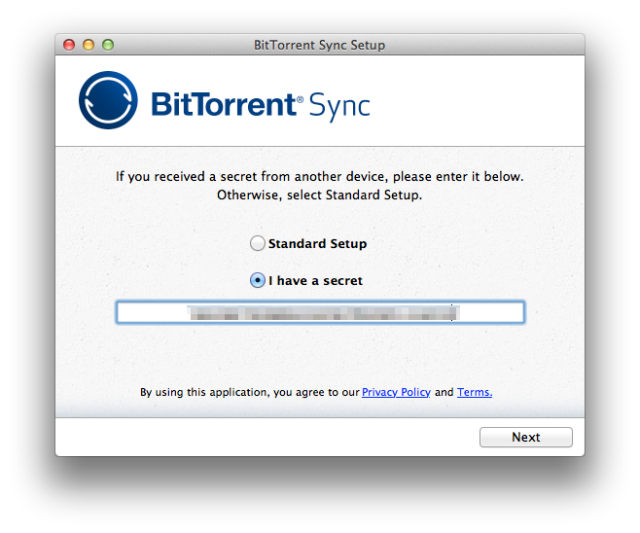The image size is (640, 533).
Task: Zoom the window using the green button
Action: [108, 44]
